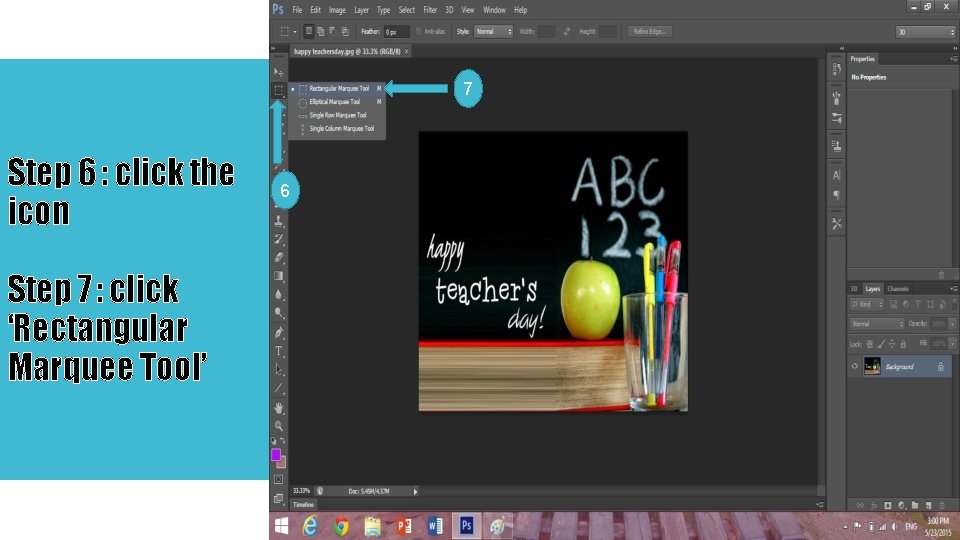Click the Feather input field
Viewport: 960px width, 540px height.
pyautogui.click(x=396, y=32)
